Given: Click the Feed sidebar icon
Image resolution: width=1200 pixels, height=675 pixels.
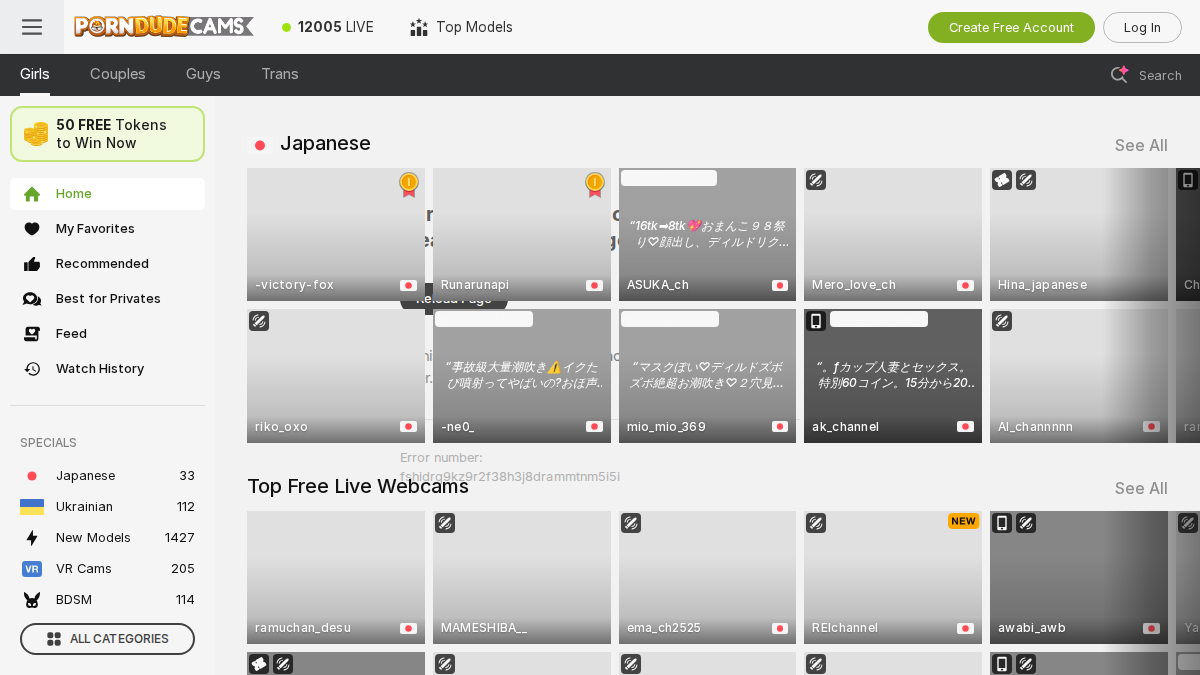Looking at the screenshot, I should point(32,334).
